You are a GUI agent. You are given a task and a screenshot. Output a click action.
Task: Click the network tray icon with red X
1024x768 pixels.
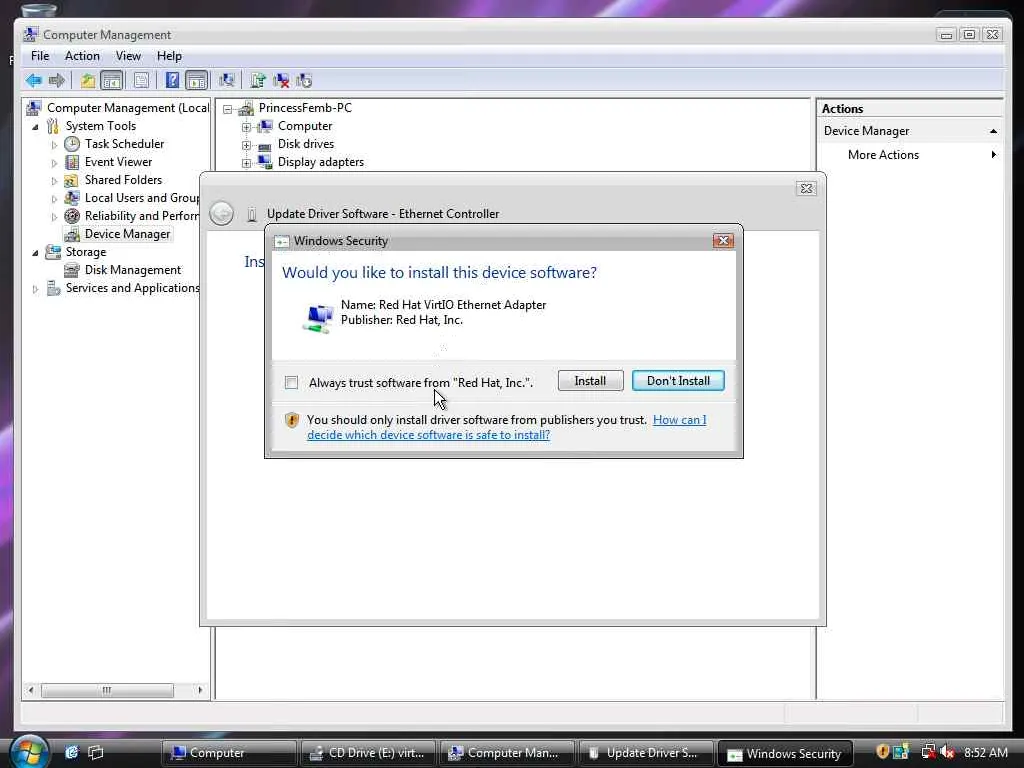928,752
